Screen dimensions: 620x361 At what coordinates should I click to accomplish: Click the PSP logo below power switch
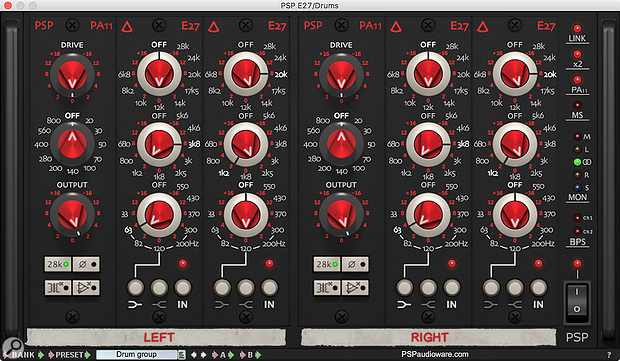[x=577, y=337]
